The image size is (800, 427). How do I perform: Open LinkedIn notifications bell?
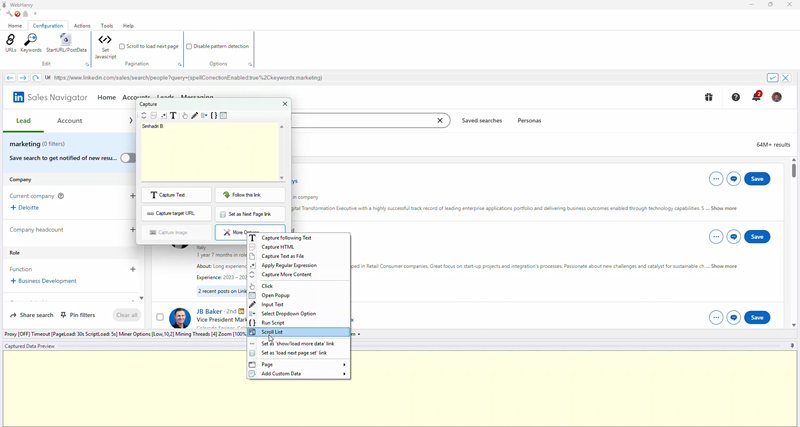(756, 96)
